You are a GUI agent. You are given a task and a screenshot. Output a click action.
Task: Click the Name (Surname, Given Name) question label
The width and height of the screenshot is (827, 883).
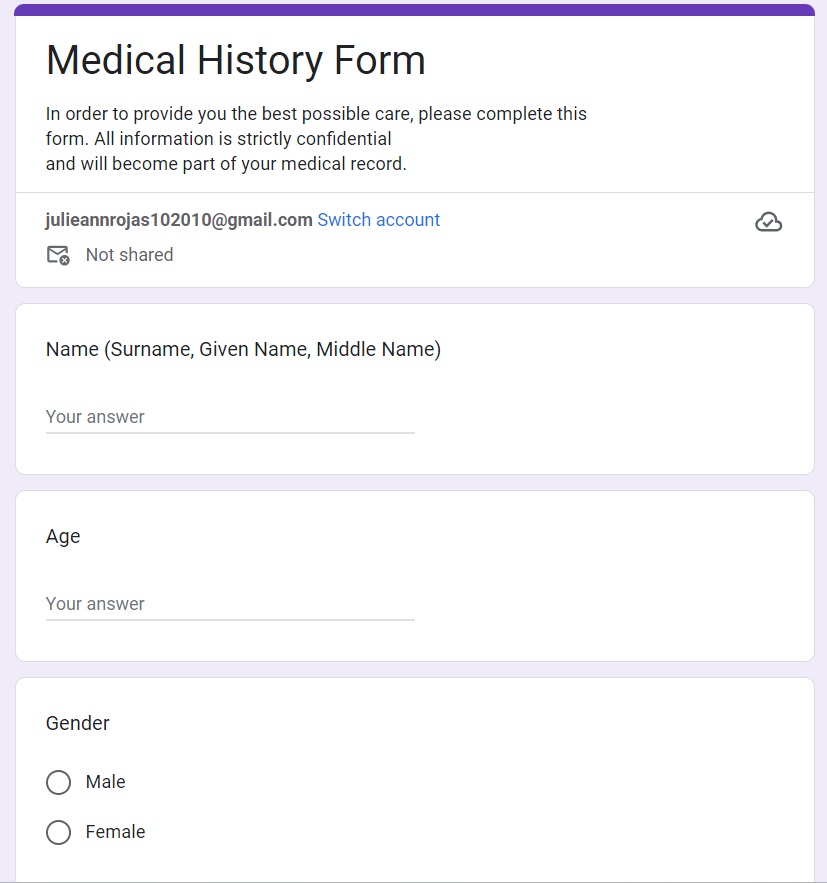[243, 349]
